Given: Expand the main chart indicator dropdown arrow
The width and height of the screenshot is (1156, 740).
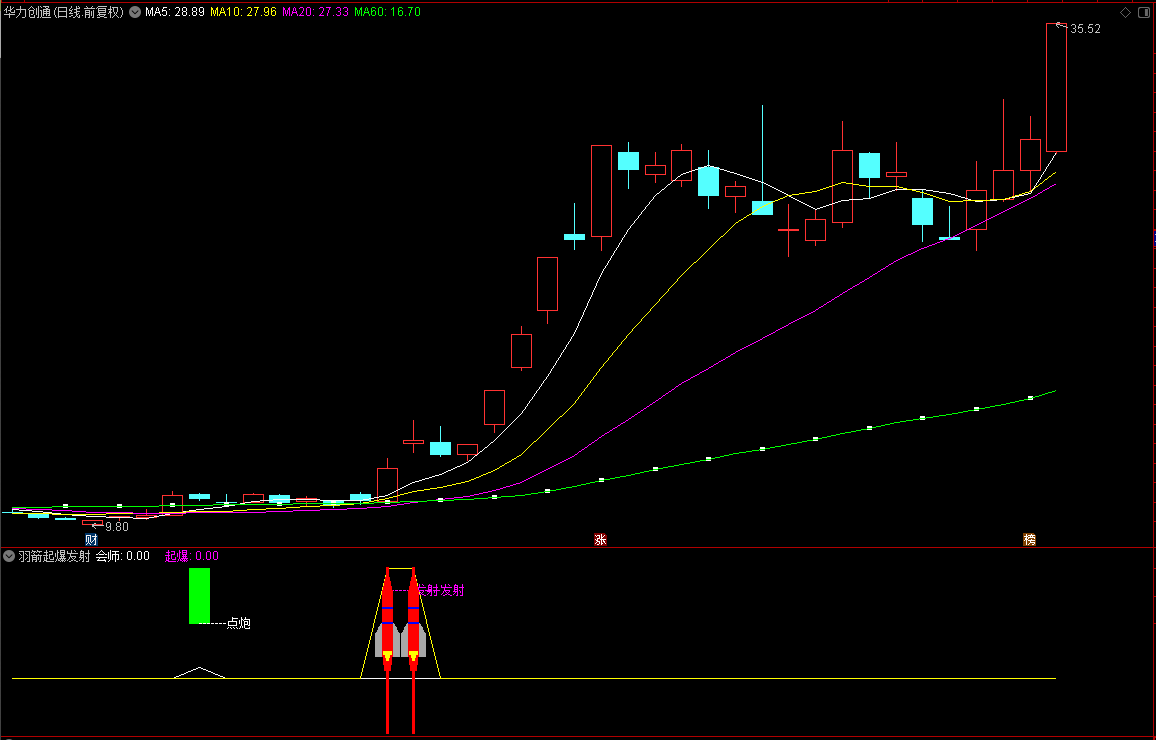Looking at the screenshot, I should click(x=135, y=12).
